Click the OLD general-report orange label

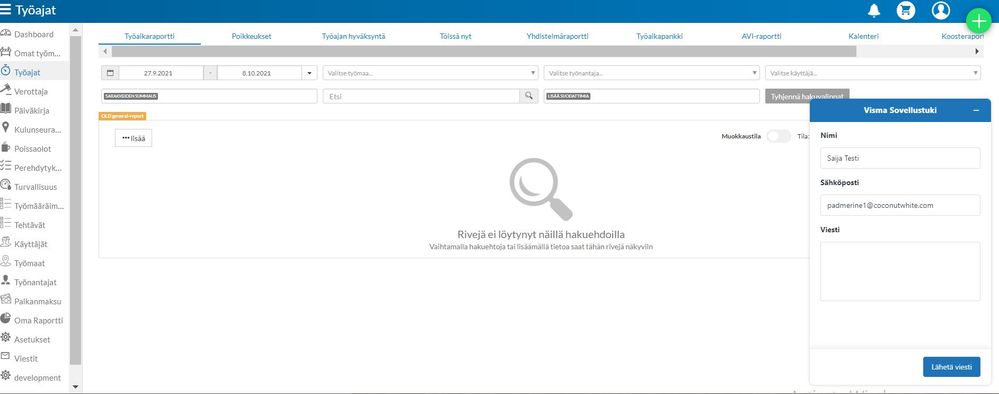click(122, 116)
